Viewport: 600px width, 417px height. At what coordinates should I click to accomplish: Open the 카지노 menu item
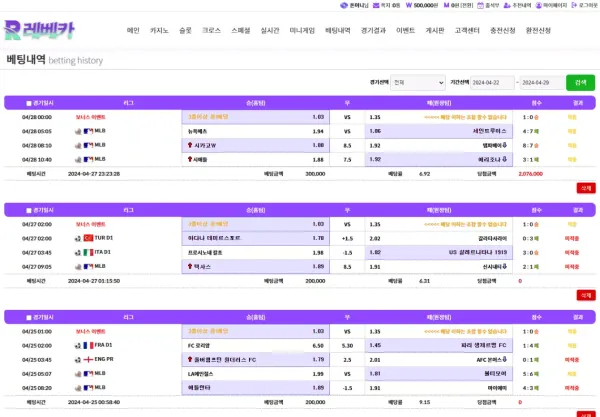[x=159, y=31]
